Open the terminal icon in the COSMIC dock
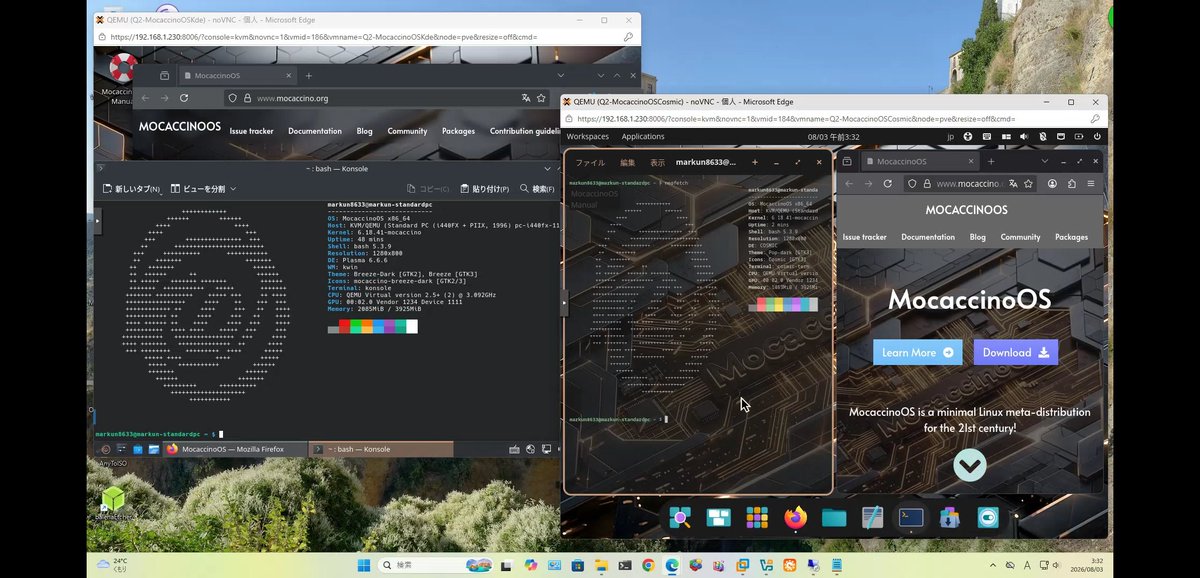This screenshot has width=1200, height=578. tap(911, 517)
